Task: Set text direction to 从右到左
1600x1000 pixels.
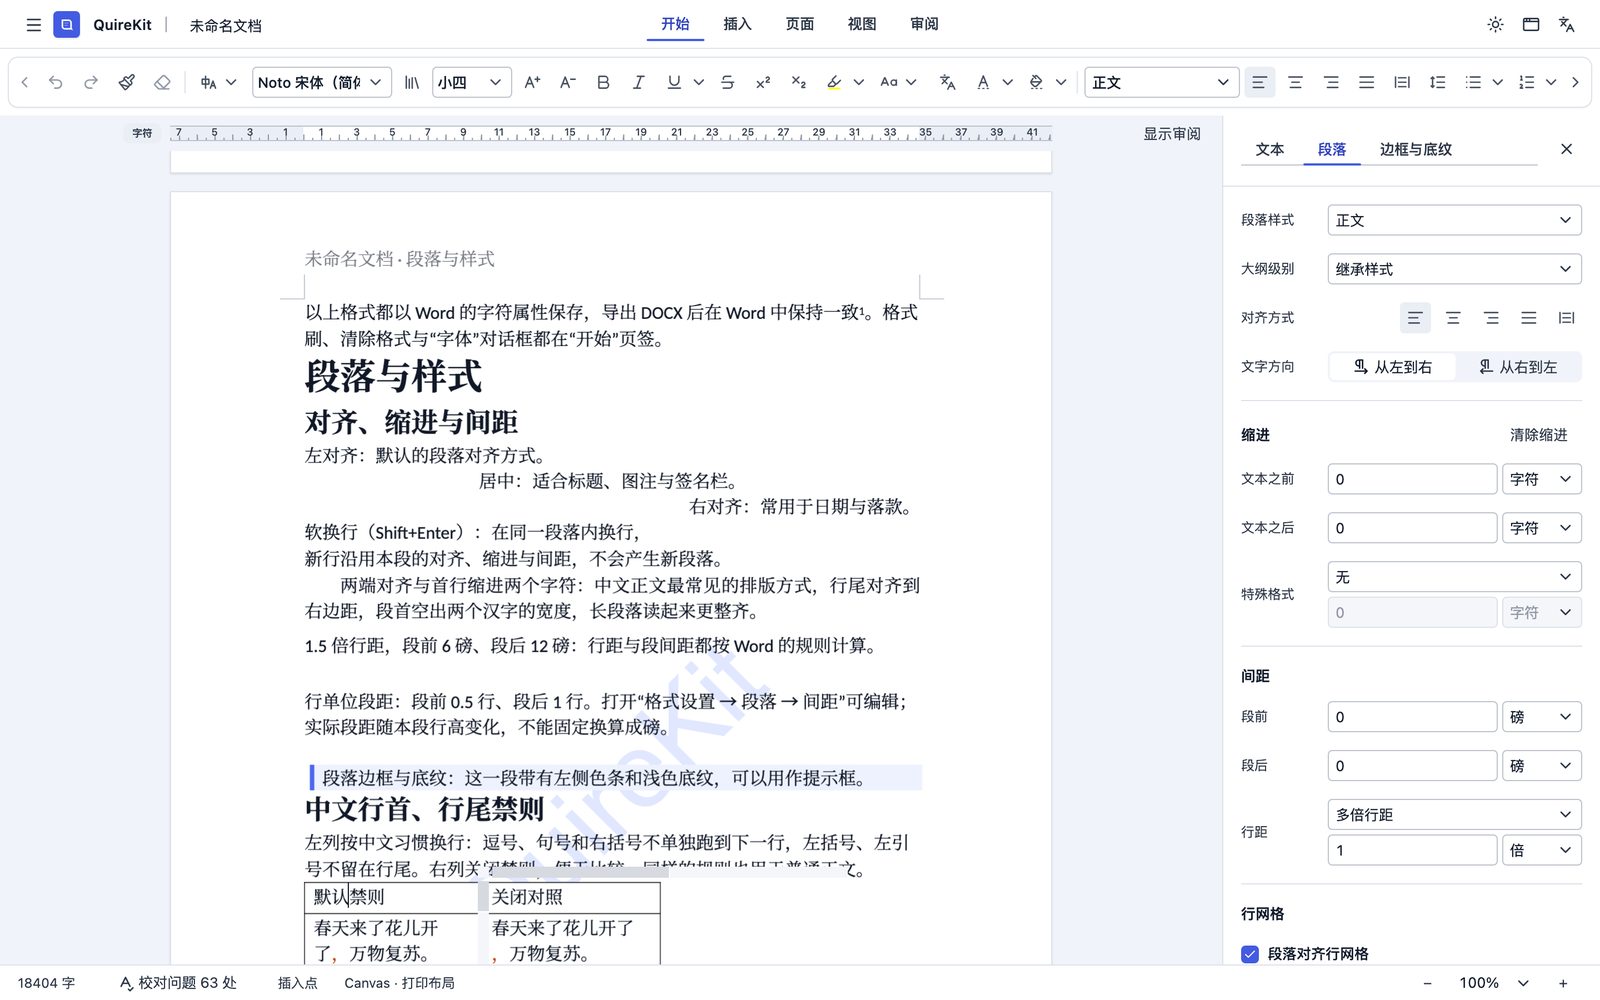Action: 1518,367
